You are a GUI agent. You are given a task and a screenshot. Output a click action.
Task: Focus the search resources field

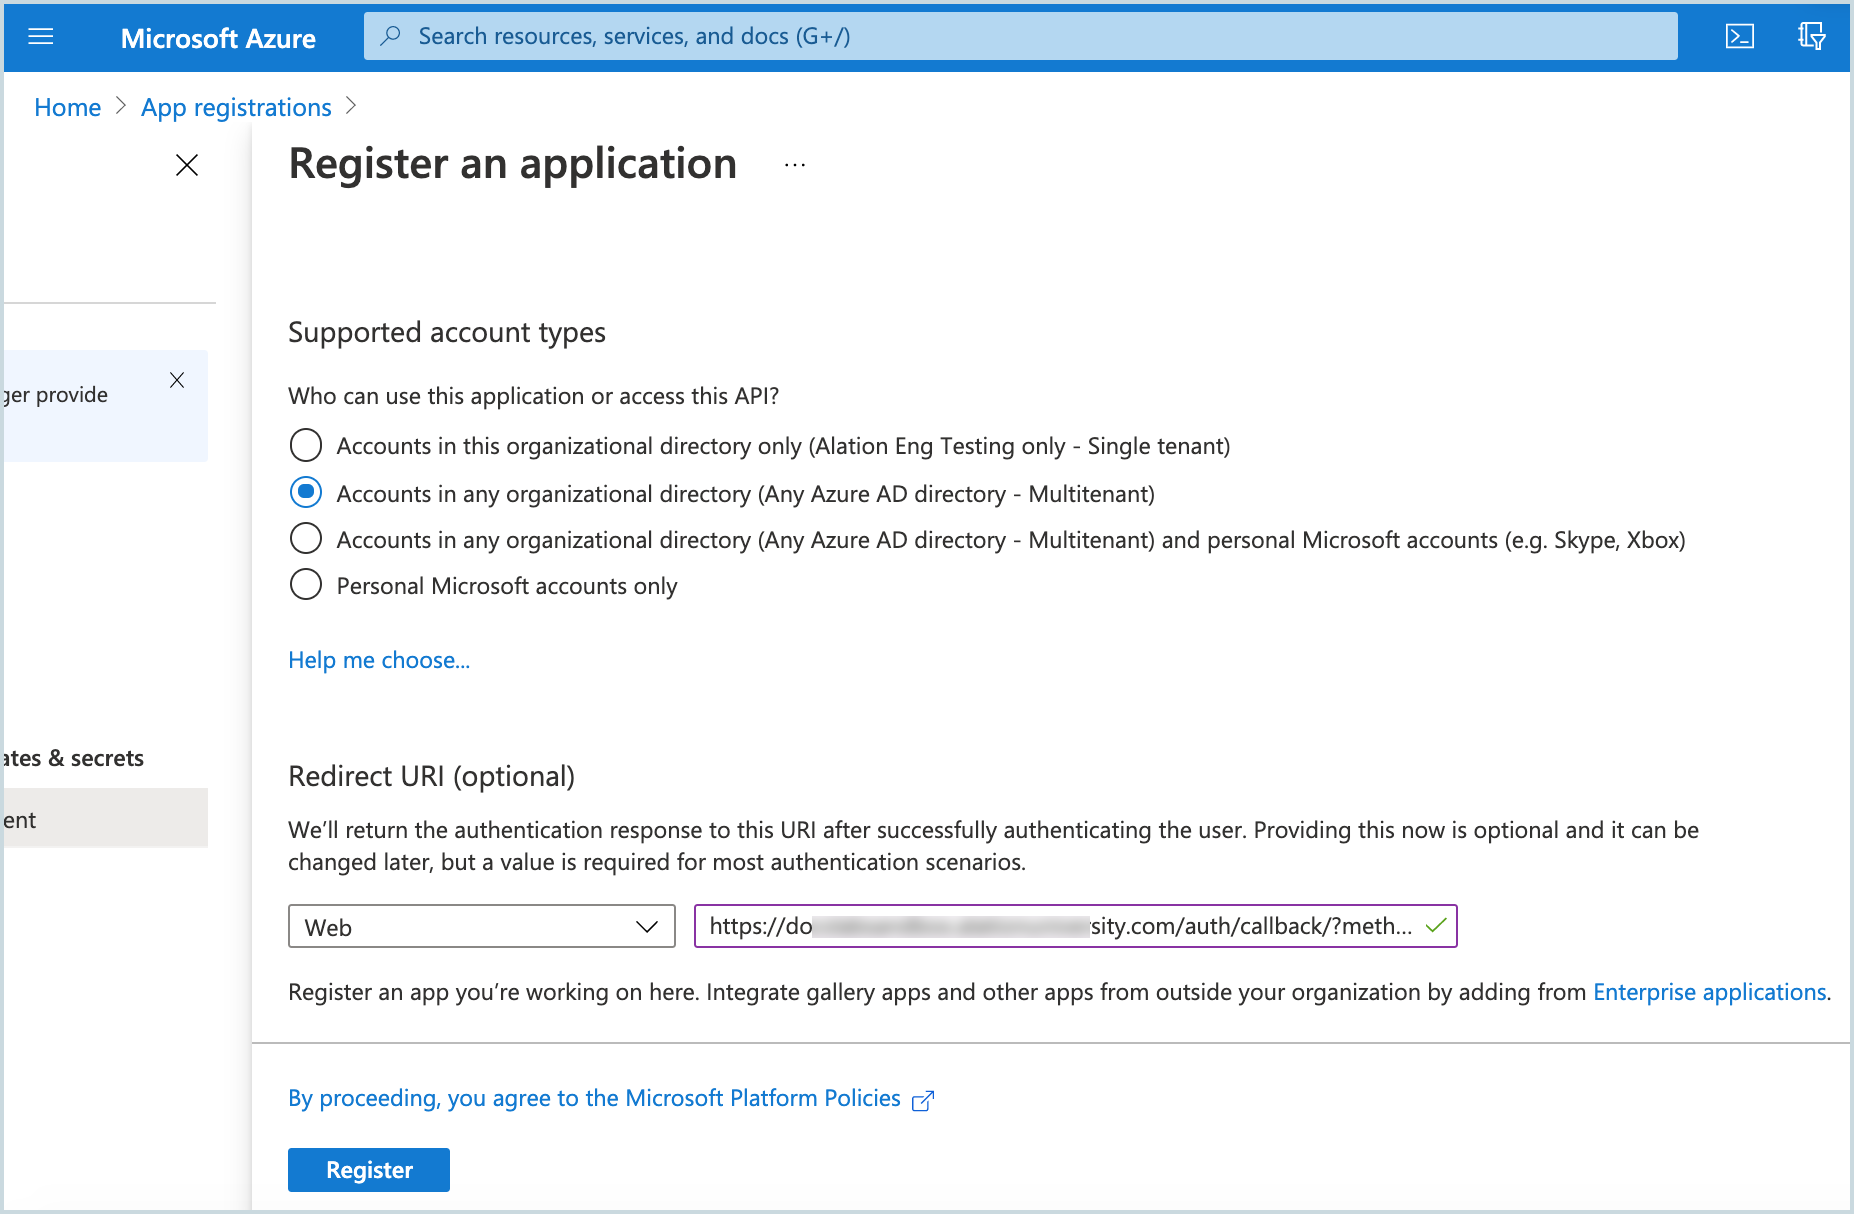(1020, 36)
